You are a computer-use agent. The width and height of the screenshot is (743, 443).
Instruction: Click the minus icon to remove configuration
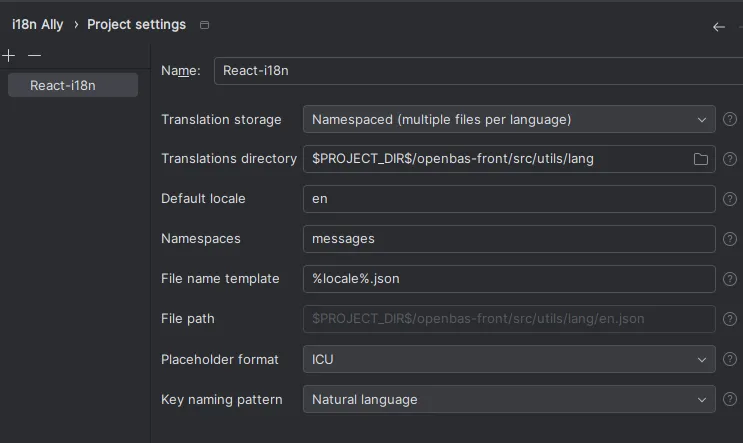[34, 56]
